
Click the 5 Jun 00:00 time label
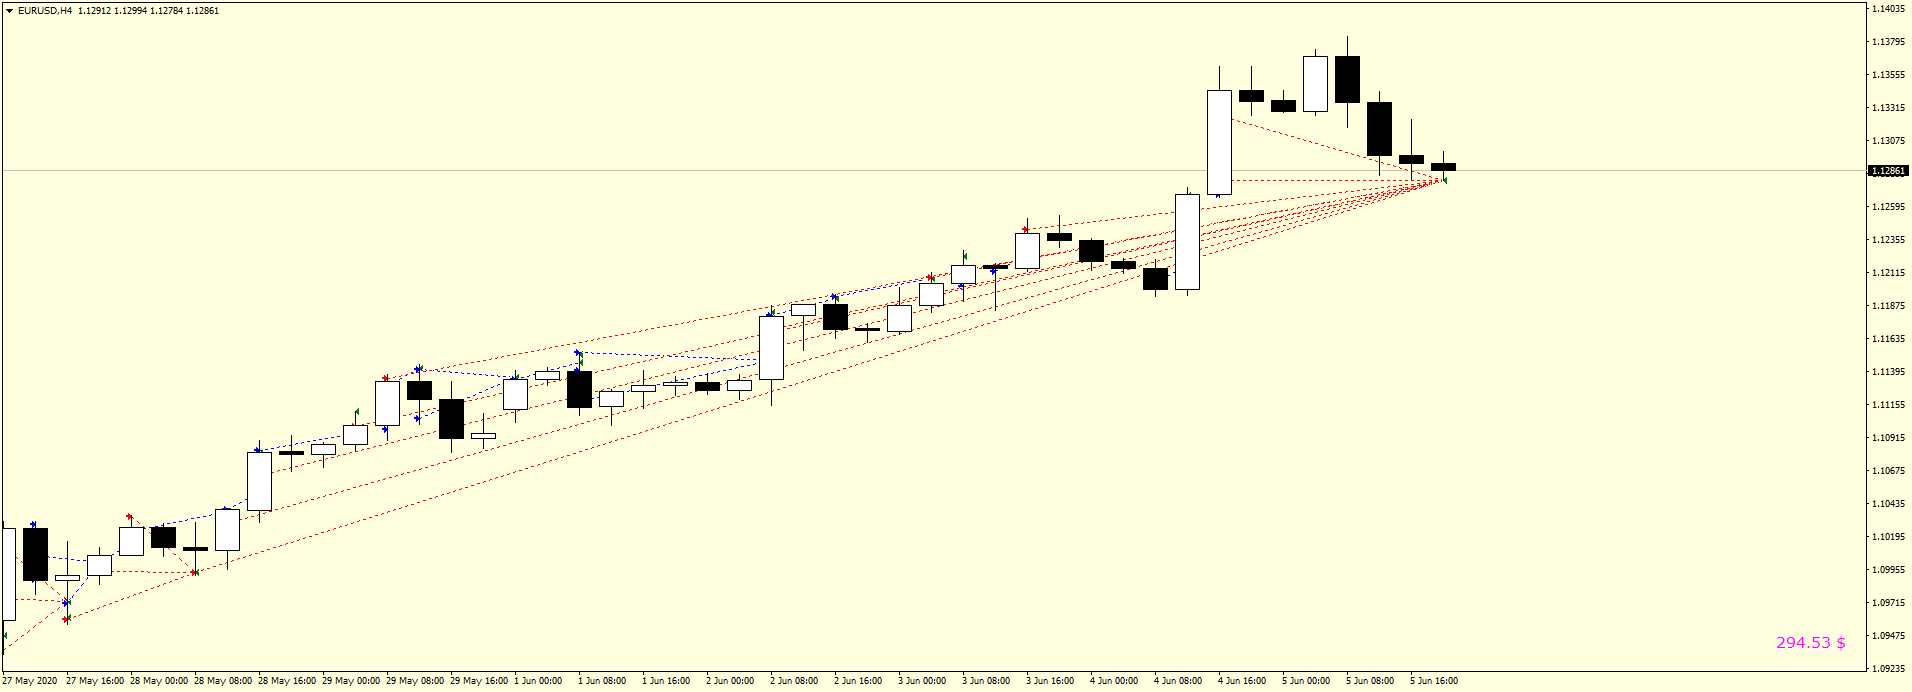(x=1306, y=681)
